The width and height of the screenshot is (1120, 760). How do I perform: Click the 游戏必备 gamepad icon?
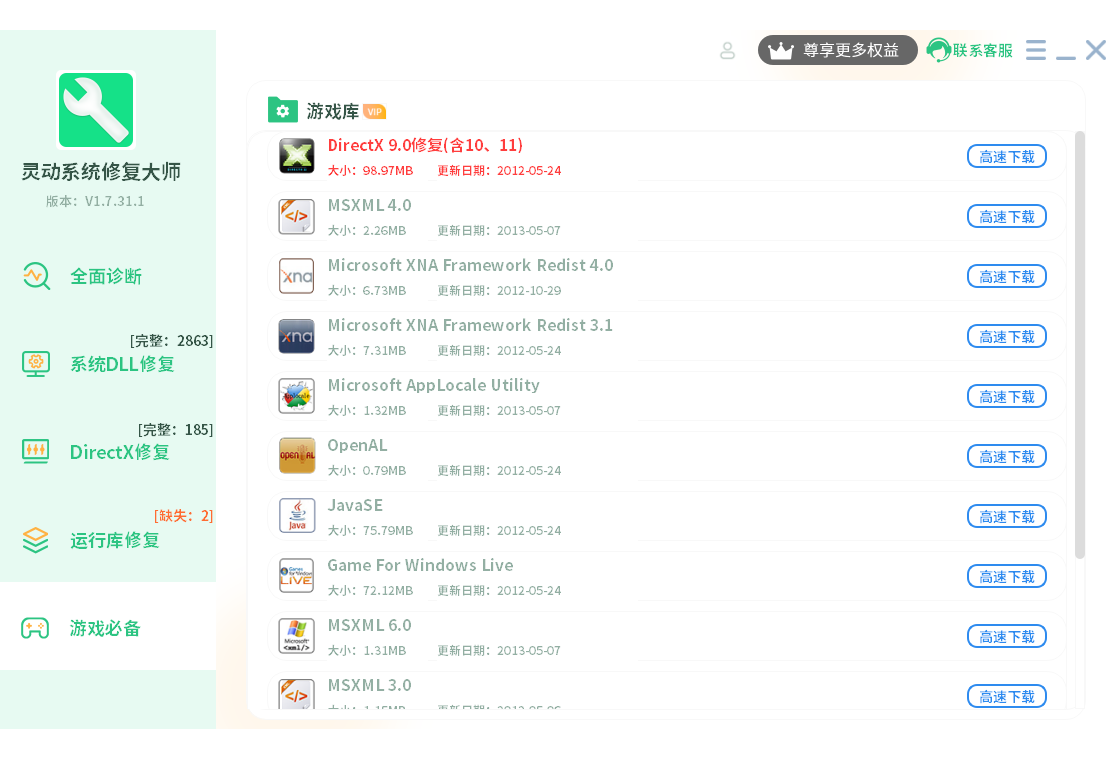pyautogui.click(x=35, y=629)
